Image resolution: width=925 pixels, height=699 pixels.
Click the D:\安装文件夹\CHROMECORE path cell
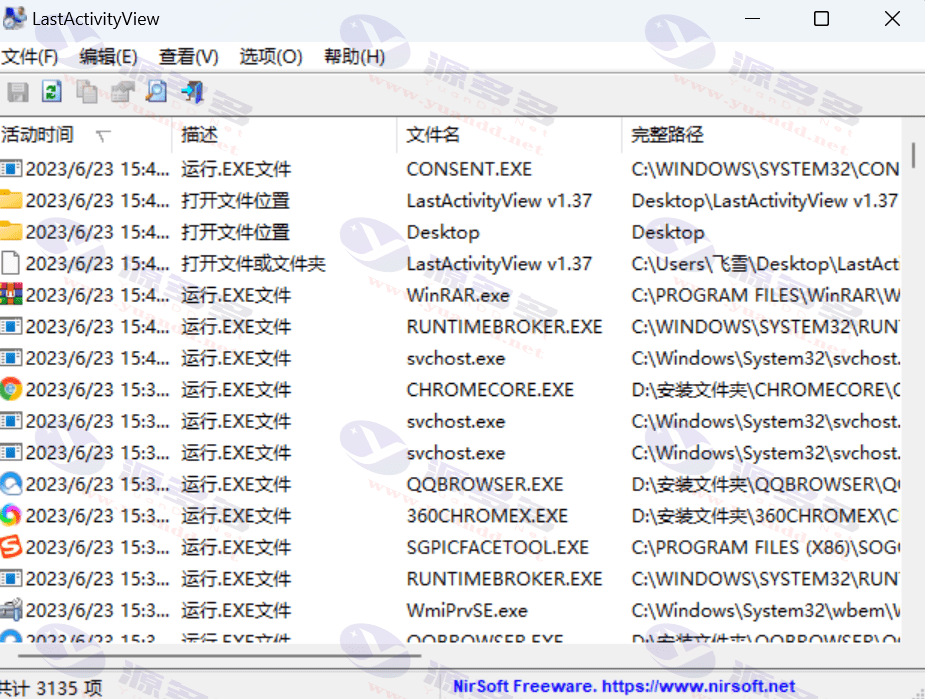(x=765, y=390)
